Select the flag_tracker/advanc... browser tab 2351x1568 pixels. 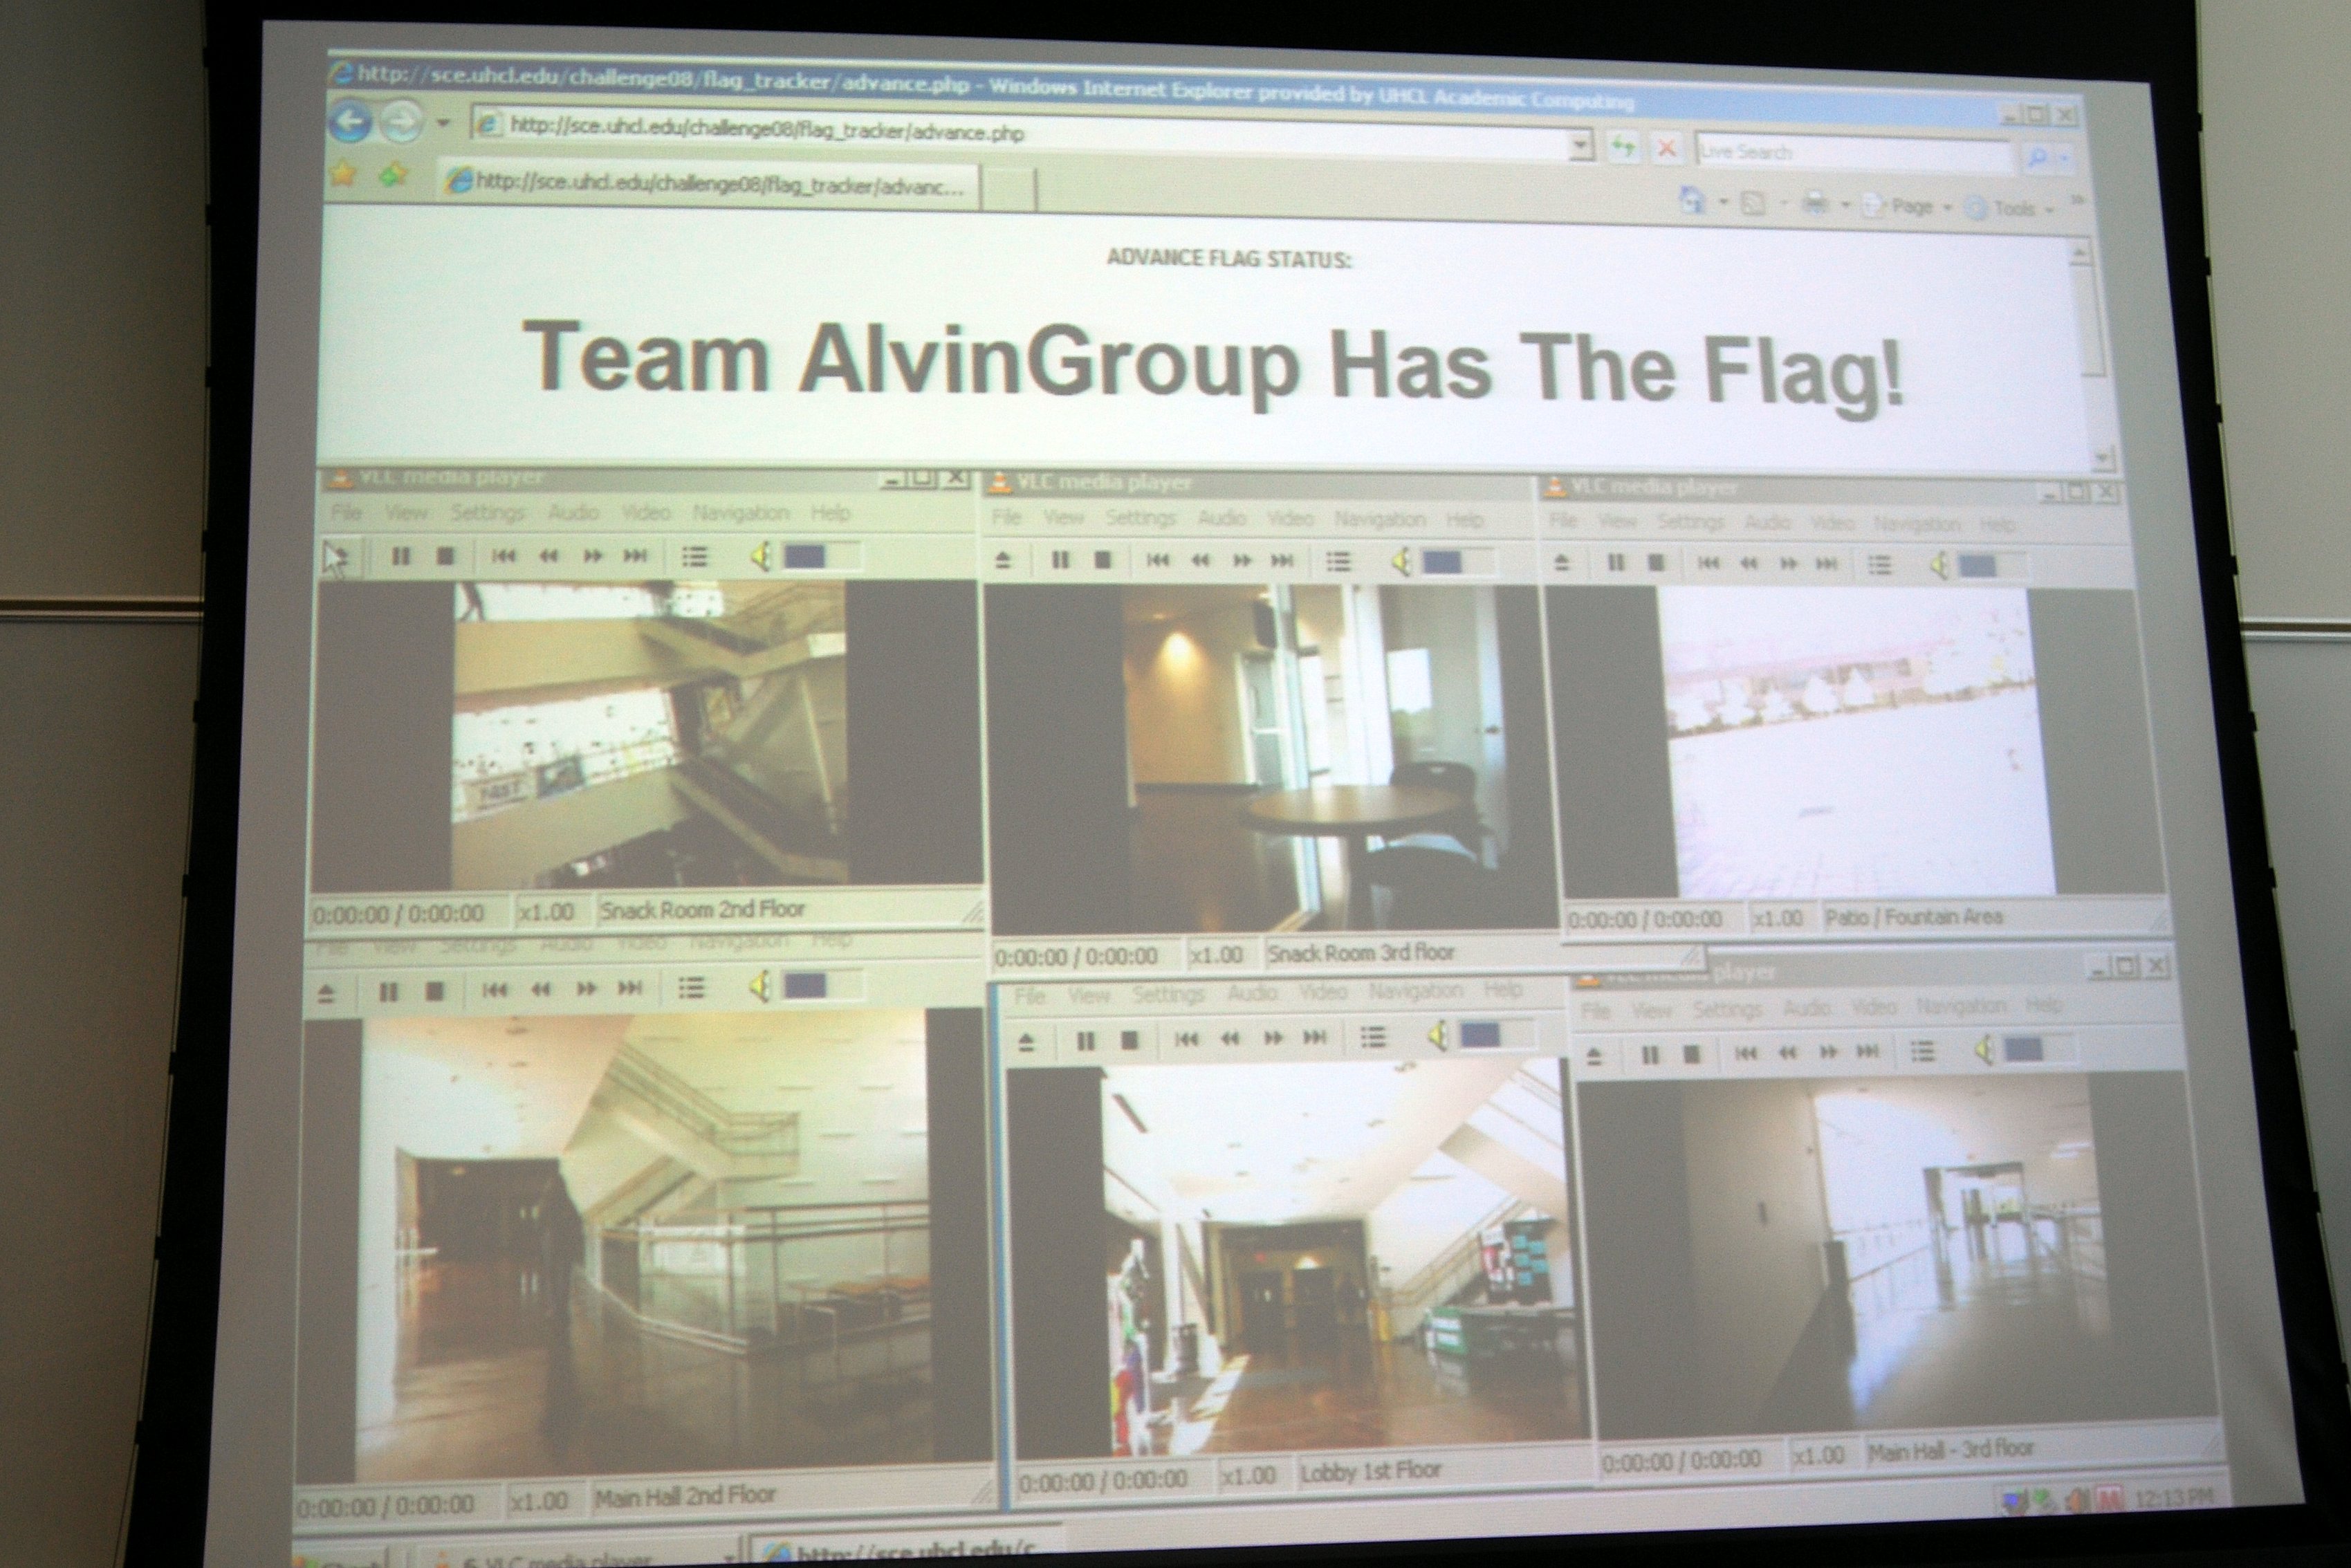click(x=708, y=185)
